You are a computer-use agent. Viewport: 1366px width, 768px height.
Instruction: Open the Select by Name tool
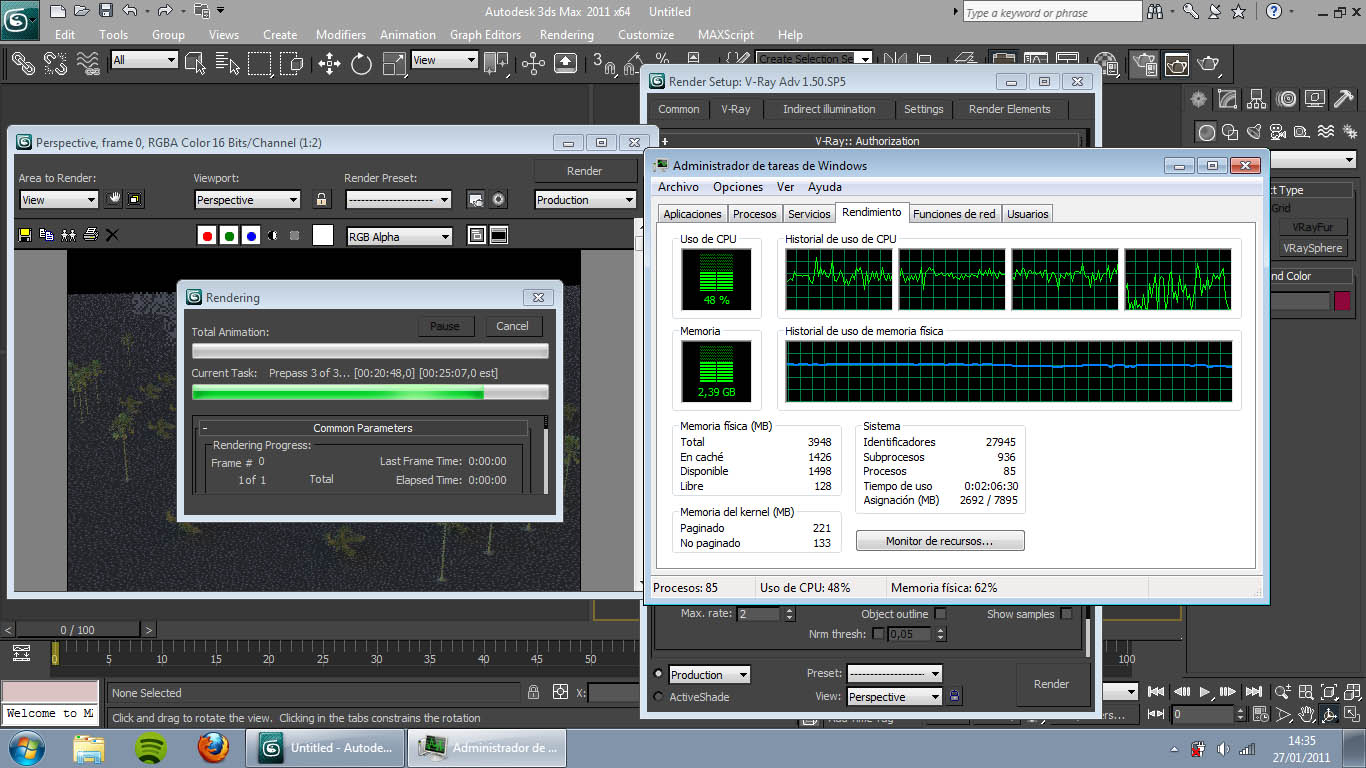(228, 64)
